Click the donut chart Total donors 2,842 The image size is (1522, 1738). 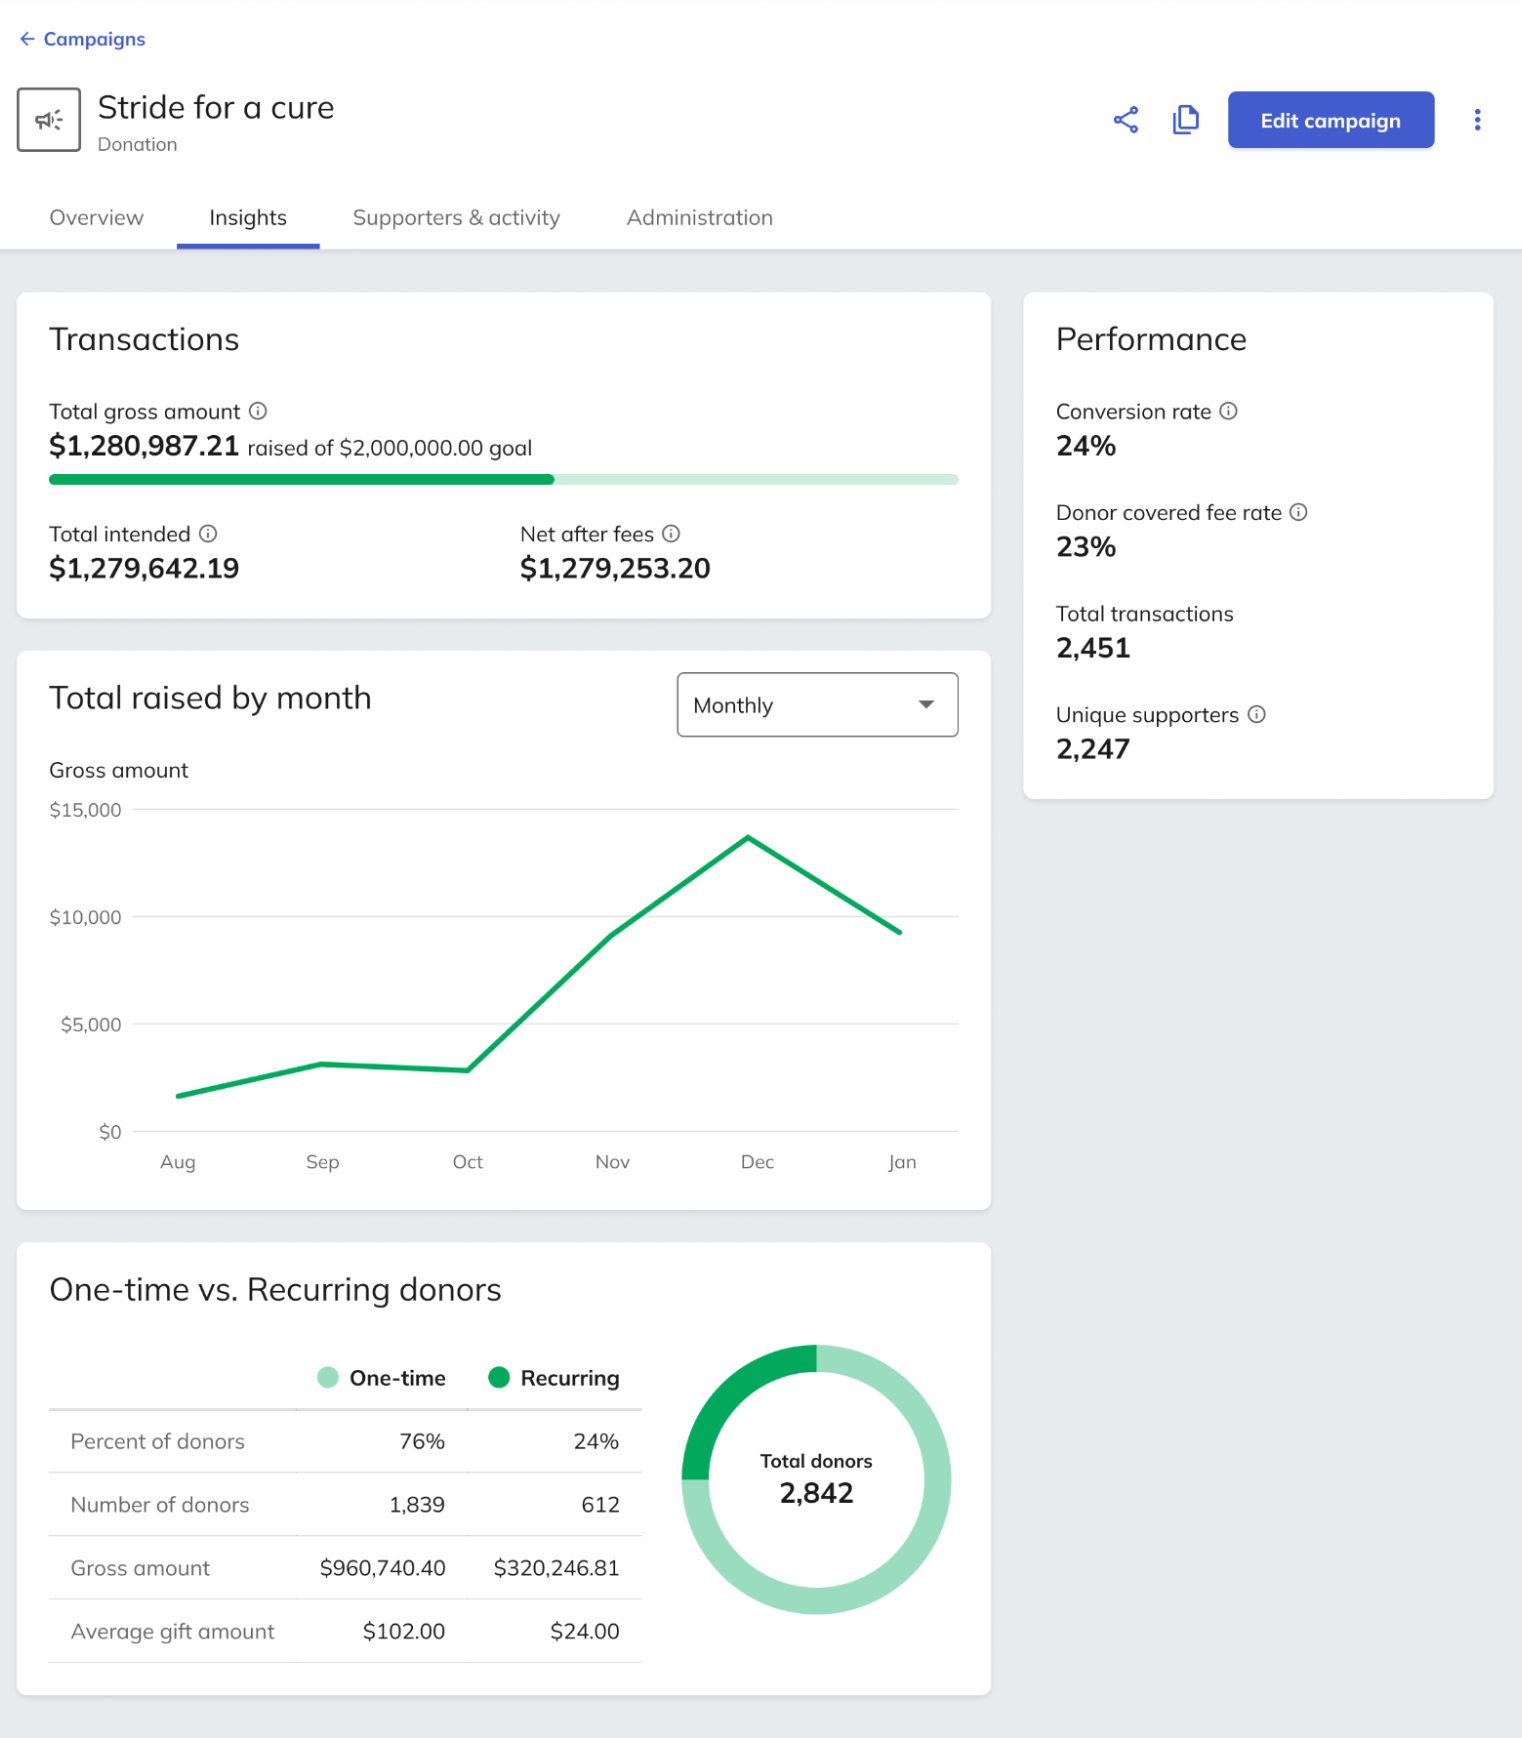click(816, 1479)
